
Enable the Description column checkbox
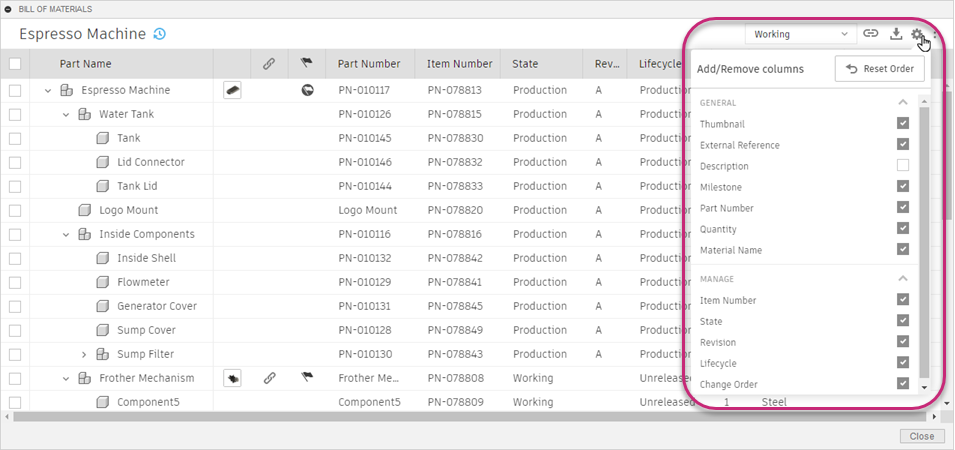click(903, 165)
